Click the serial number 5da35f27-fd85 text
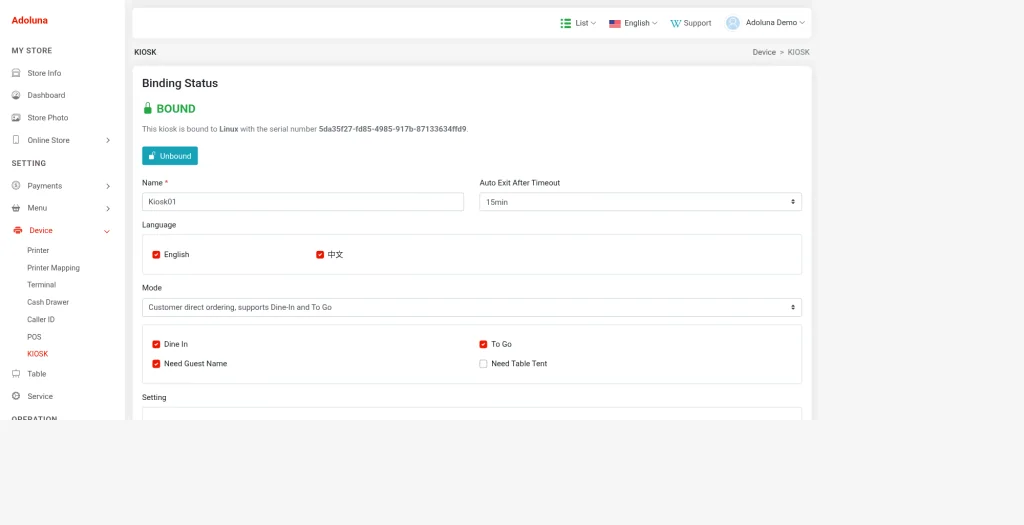This screenshot has height=525, width=1024. [x=393, y=129]
